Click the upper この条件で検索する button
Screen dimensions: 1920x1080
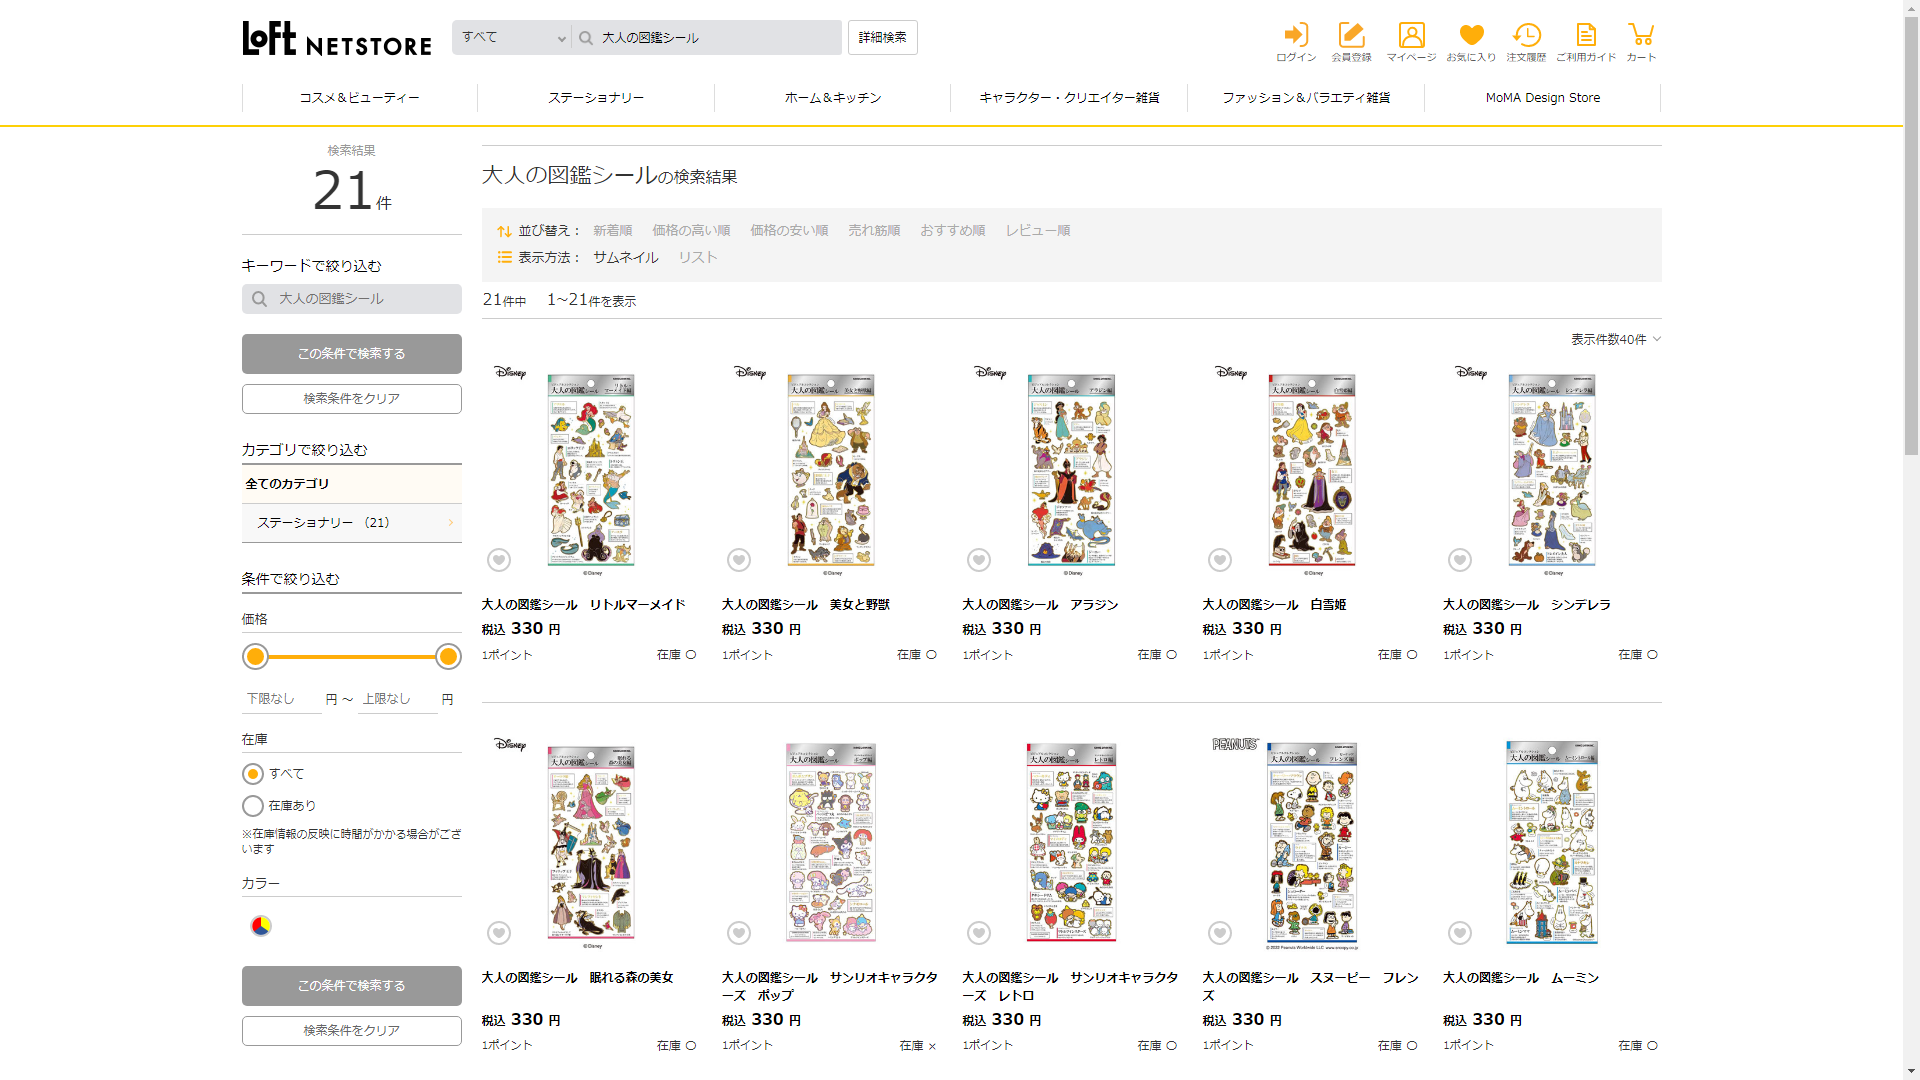[x=352, y=354]
